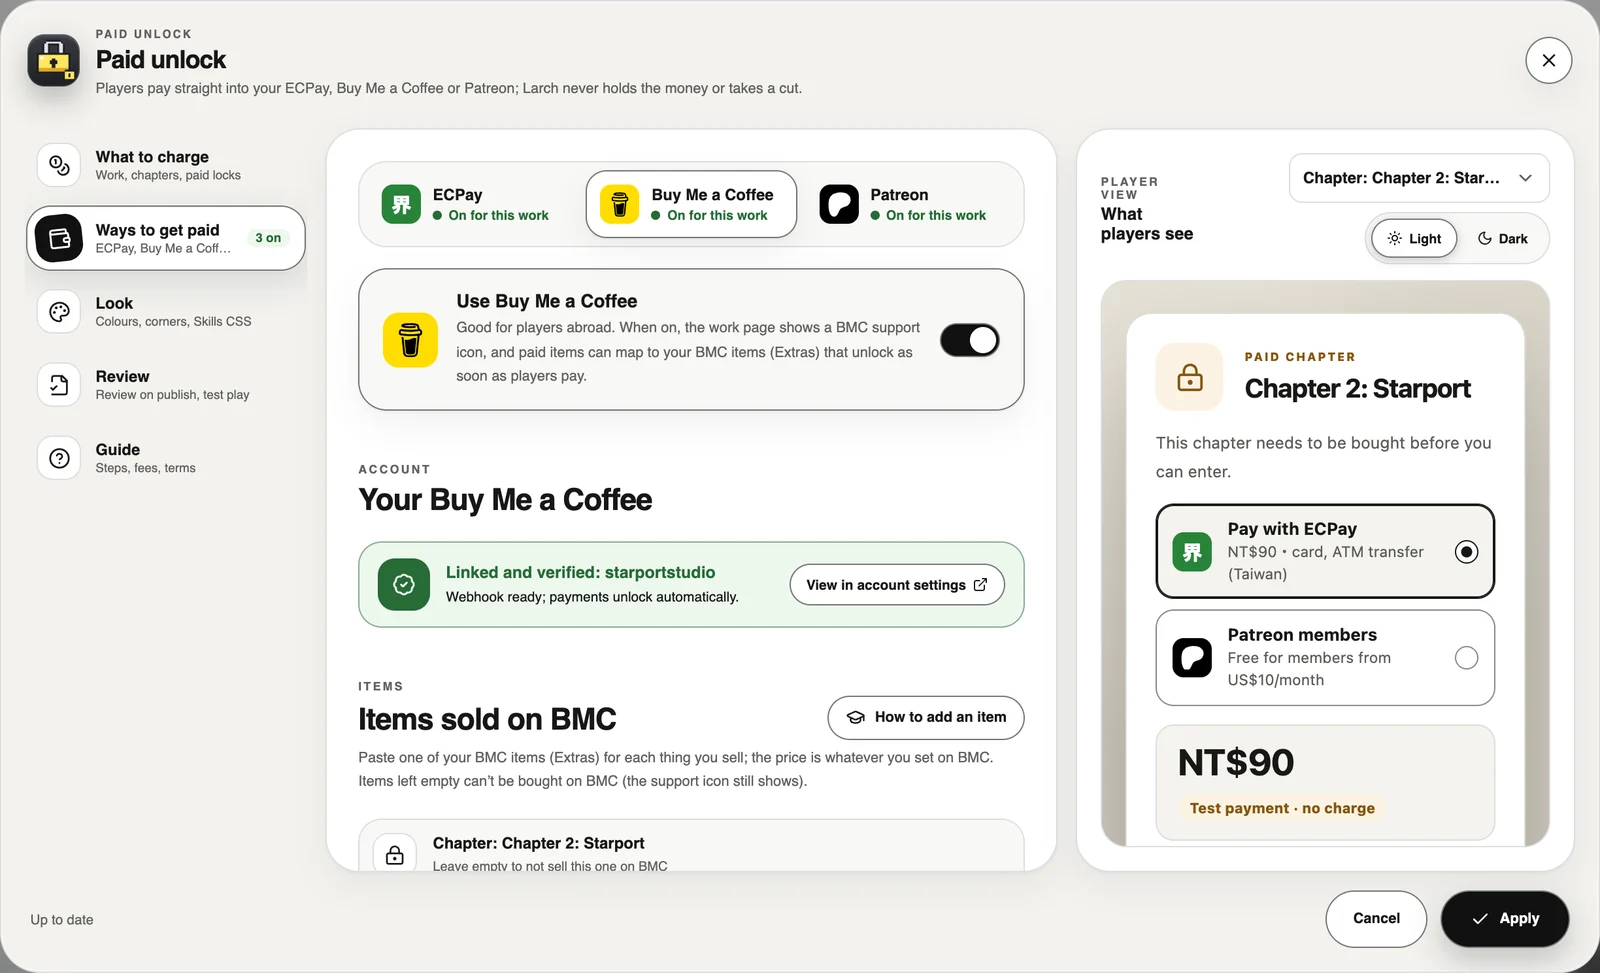This screenshot has width=1600, height=973.
Task: Click graduation cap icon in How to add an item
Action: pos(856,717)
